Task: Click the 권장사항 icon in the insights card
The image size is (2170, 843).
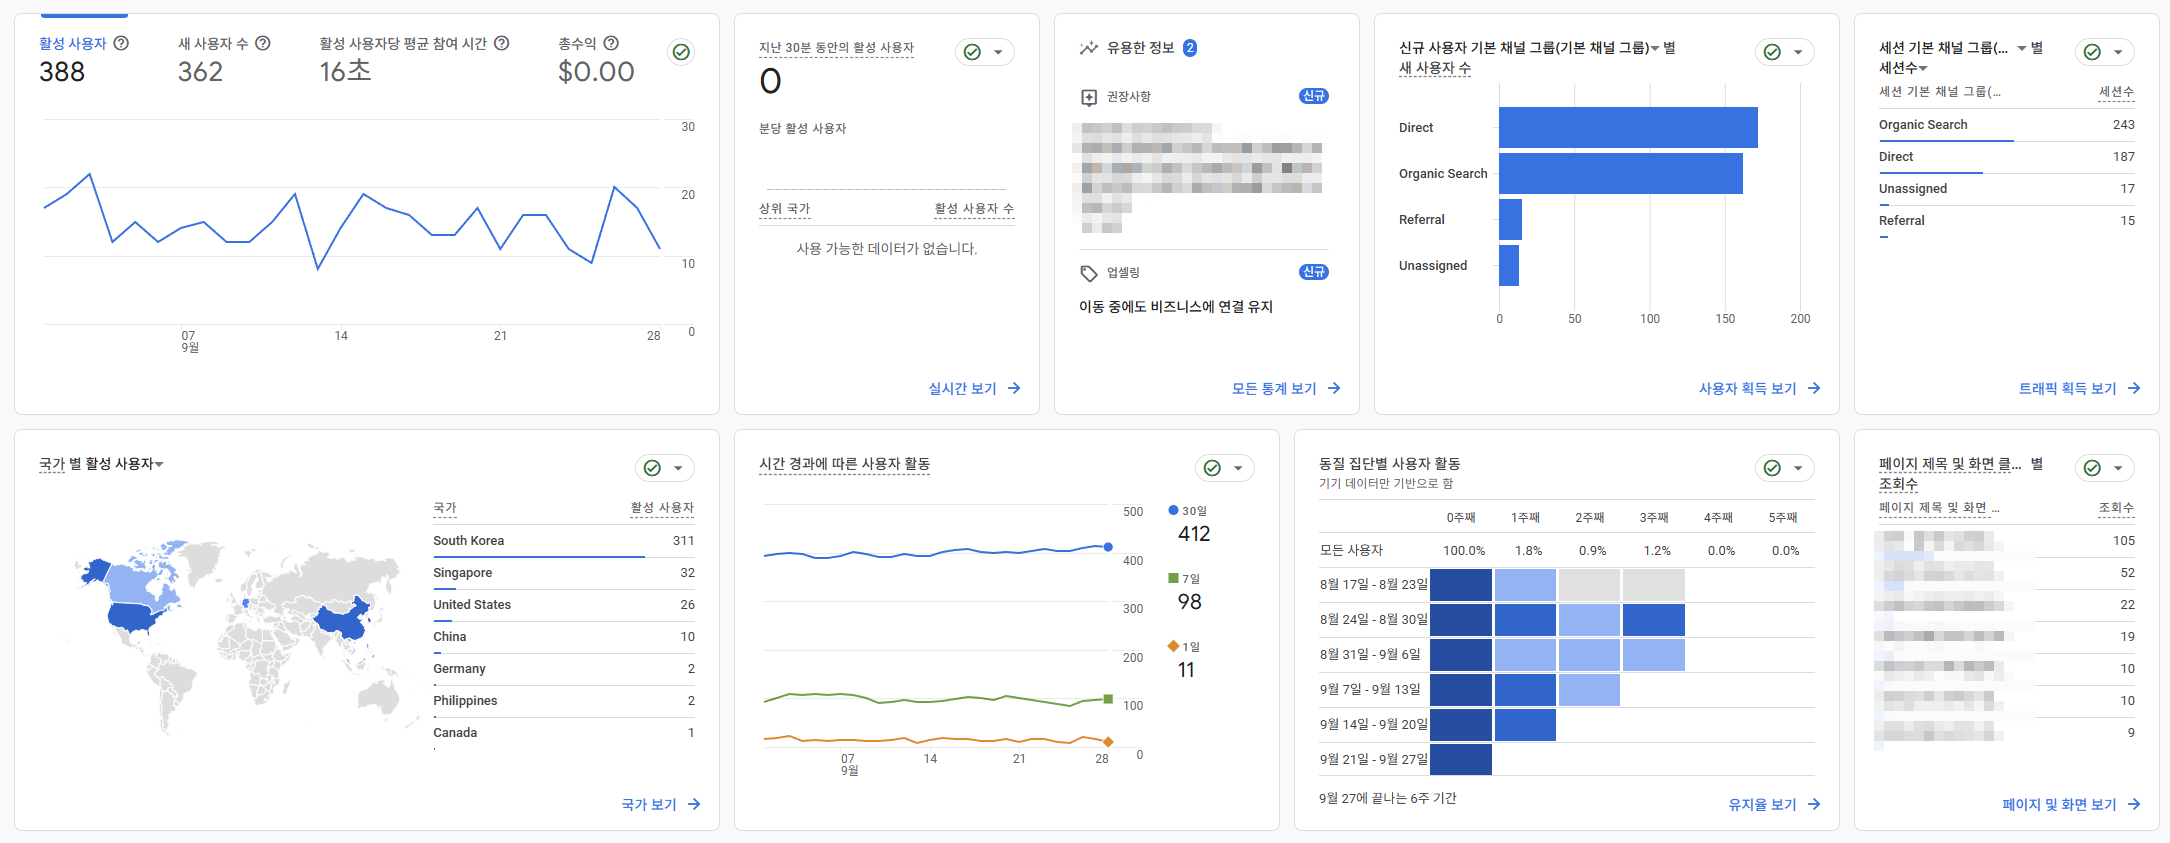Action: (x=1089, y=97)
